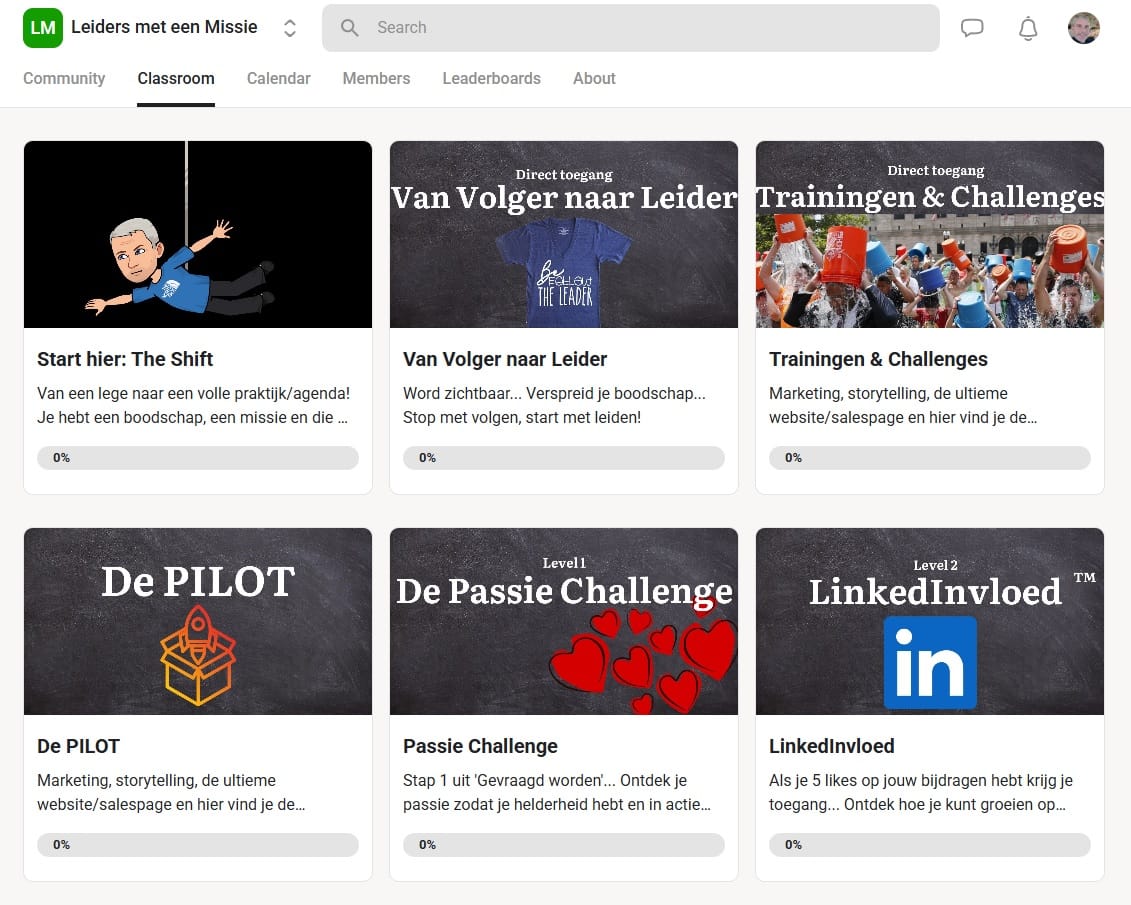
Task: Click the search magnifier icon
Action: pyautogui.click(x=349, y=28)
